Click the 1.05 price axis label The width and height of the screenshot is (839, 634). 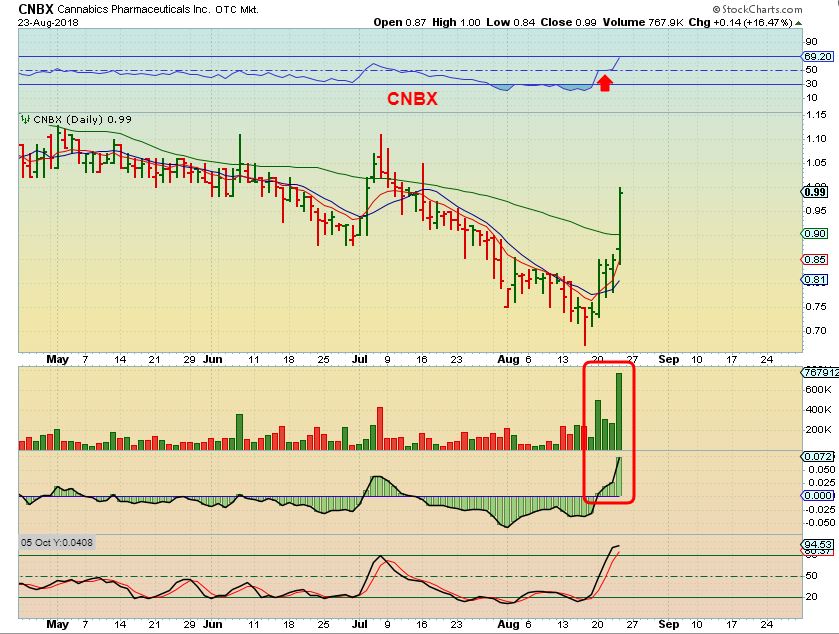pyautogui.click(x=816, y=163)
